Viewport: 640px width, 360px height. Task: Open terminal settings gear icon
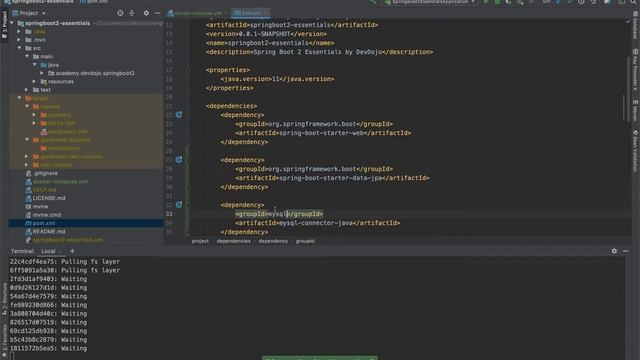tap(614, 251)
